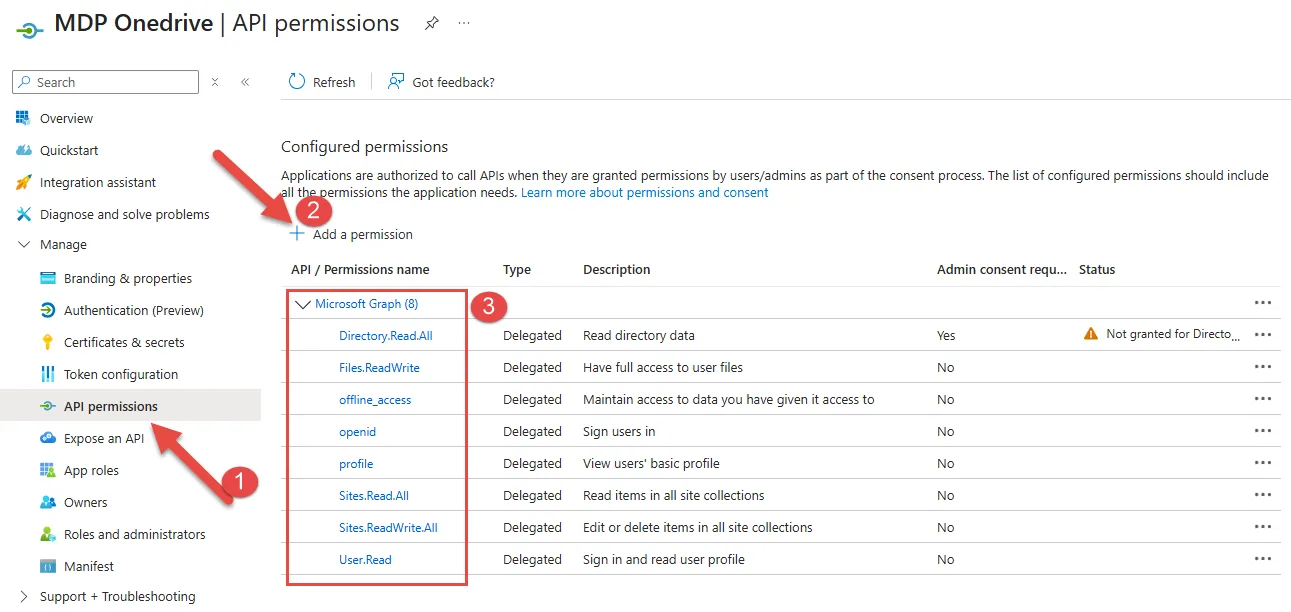
Task: Click the plus icon for Add a permission
Action: (296, 234)
